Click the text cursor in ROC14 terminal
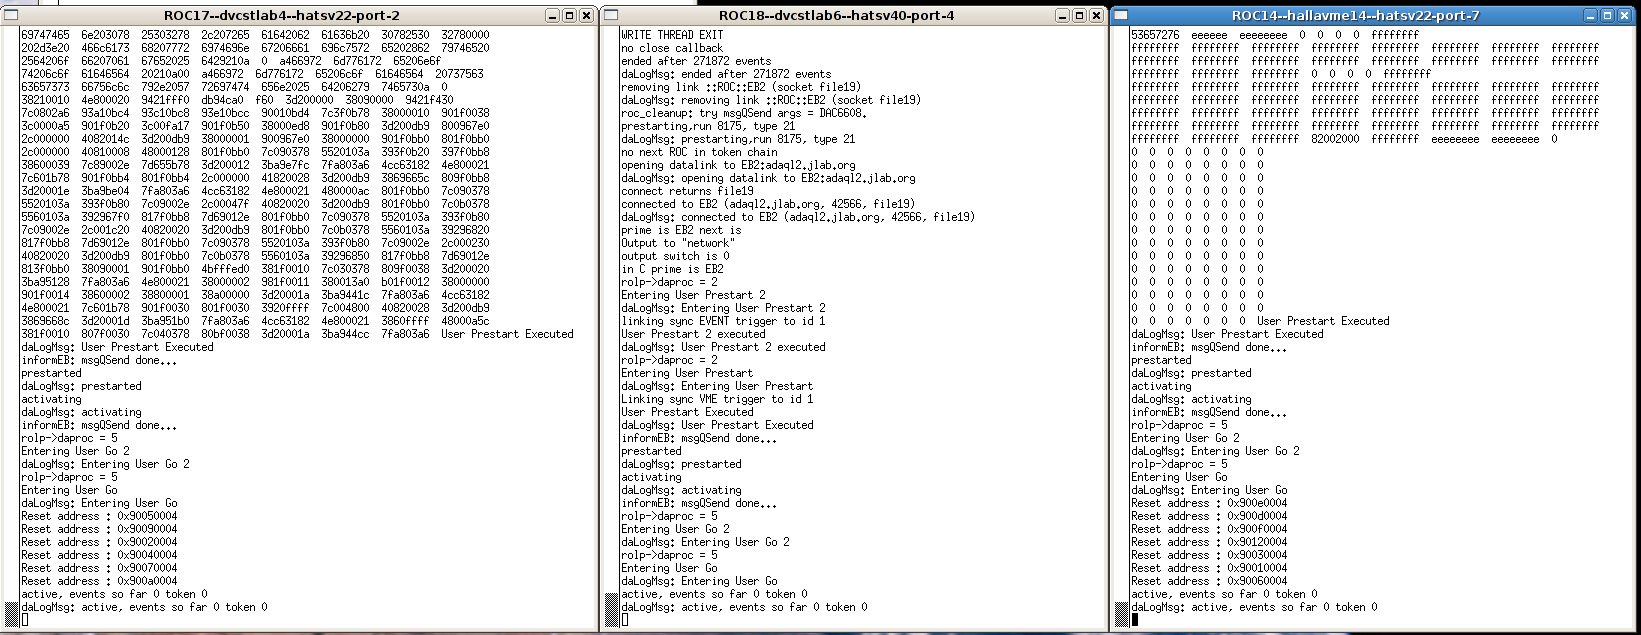This screenshot has width=1641, height=635. click(1135, 620)
